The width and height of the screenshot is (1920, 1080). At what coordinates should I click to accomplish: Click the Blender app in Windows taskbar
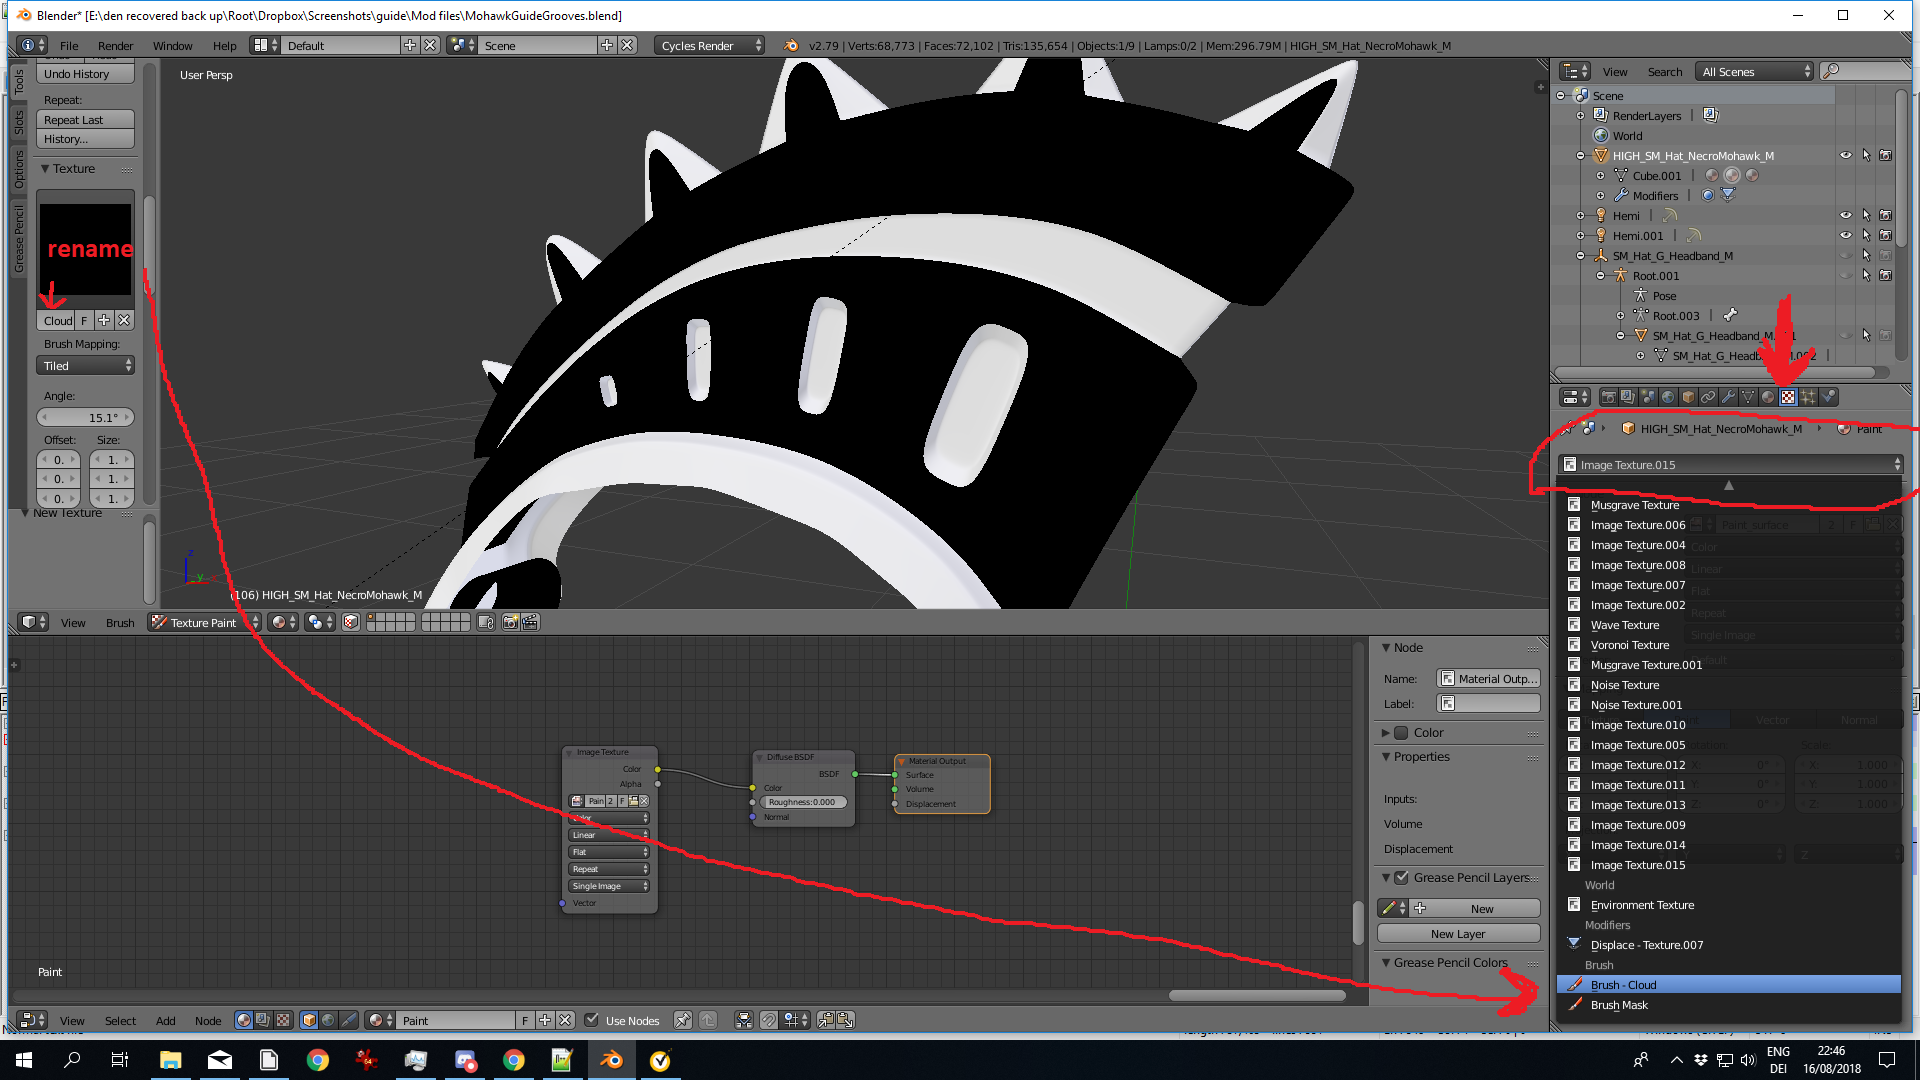pos(611,1060)
